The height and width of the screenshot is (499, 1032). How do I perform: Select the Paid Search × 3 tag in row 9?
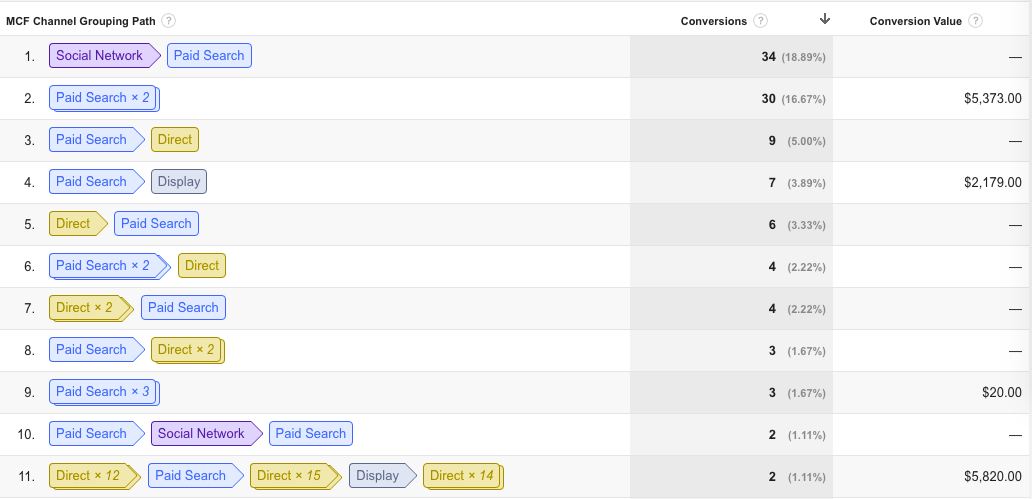coord(105,392)
